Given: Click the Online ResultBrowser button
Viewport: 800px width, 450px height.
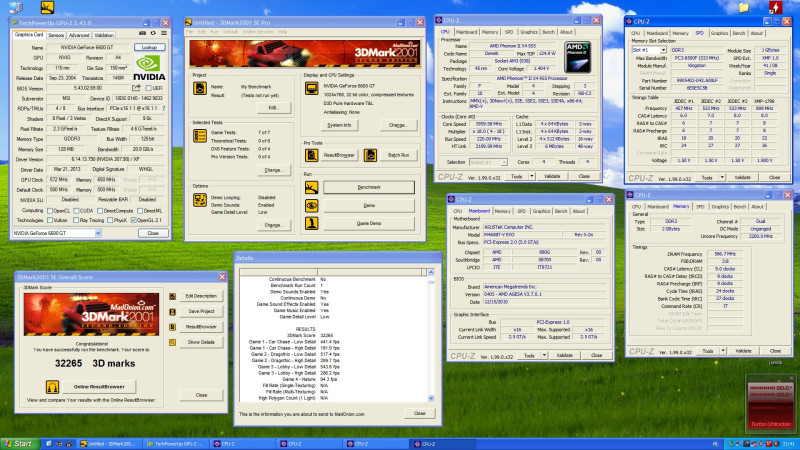Looking at the screenshot, I should 99,387.
